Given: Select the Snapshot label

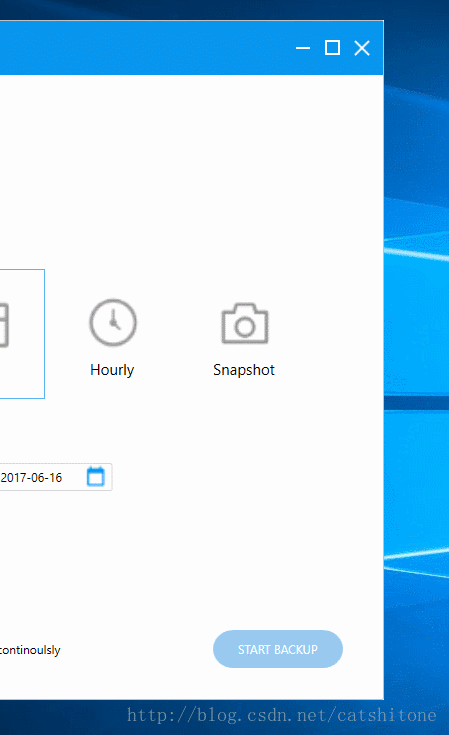Looking at the screenshot, I should [x=244, y=370].
